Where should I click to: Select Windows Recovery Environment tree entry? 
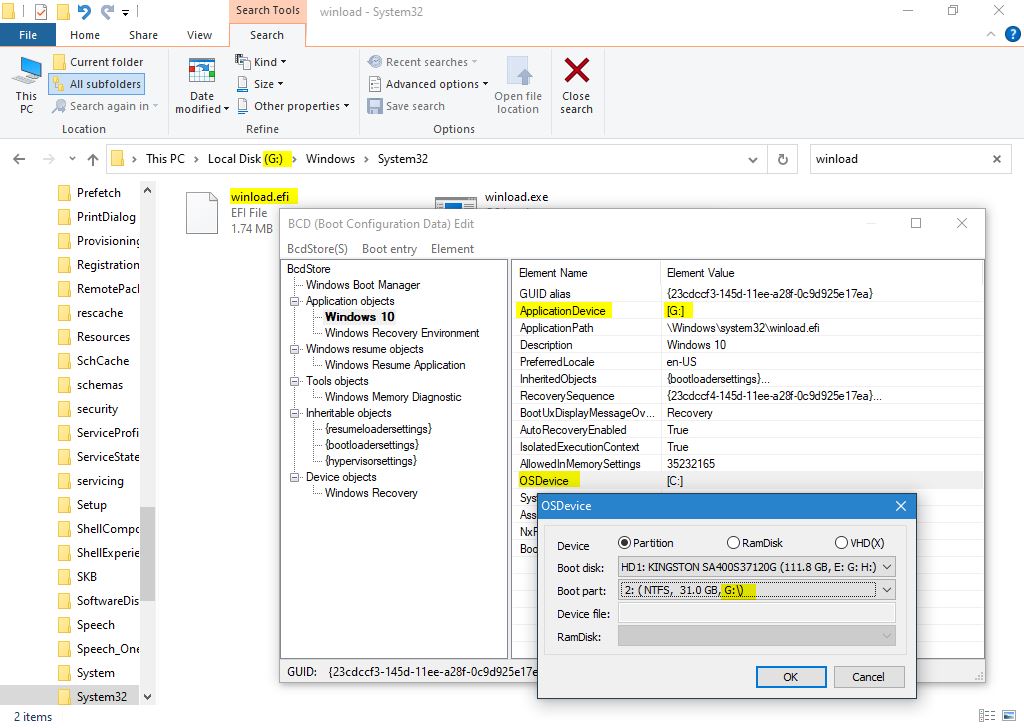401,333
